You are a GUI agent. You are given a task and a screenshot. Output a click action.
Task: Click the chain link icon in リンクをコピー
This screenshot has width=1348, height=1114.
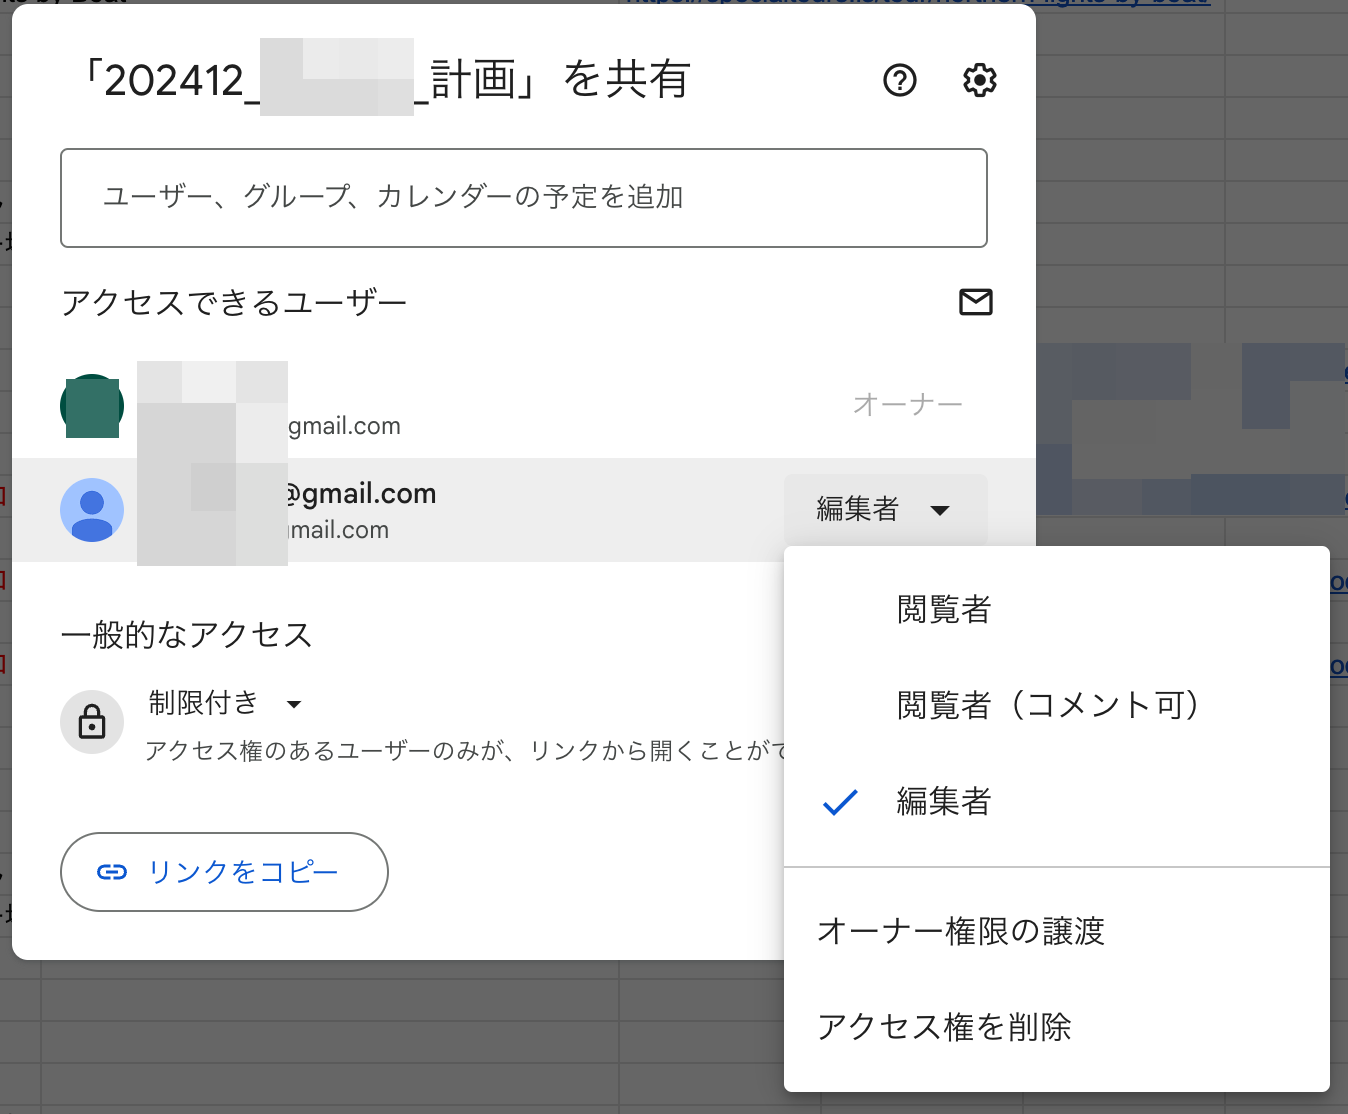[112, 872]
